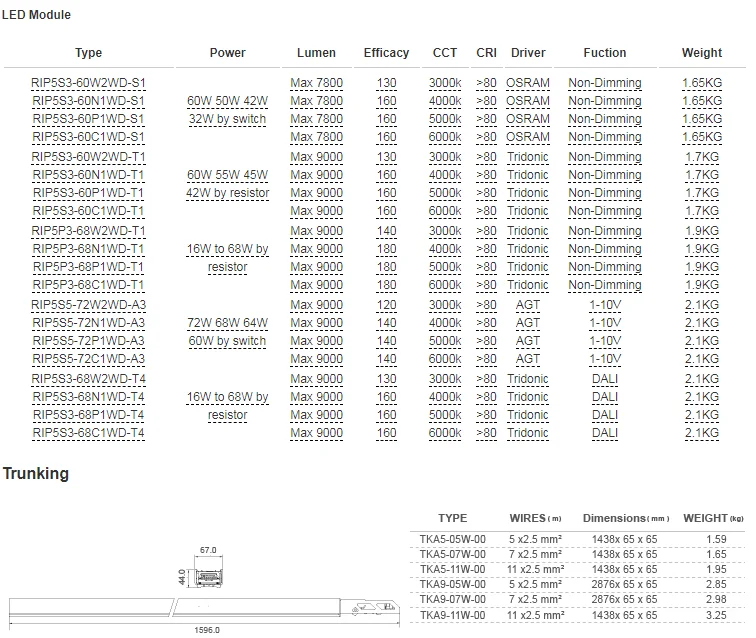Click the RIP5P3-68N1WD-T1 model name
The width and height of the screenshot is (756, 638).
tap(88, 249)
